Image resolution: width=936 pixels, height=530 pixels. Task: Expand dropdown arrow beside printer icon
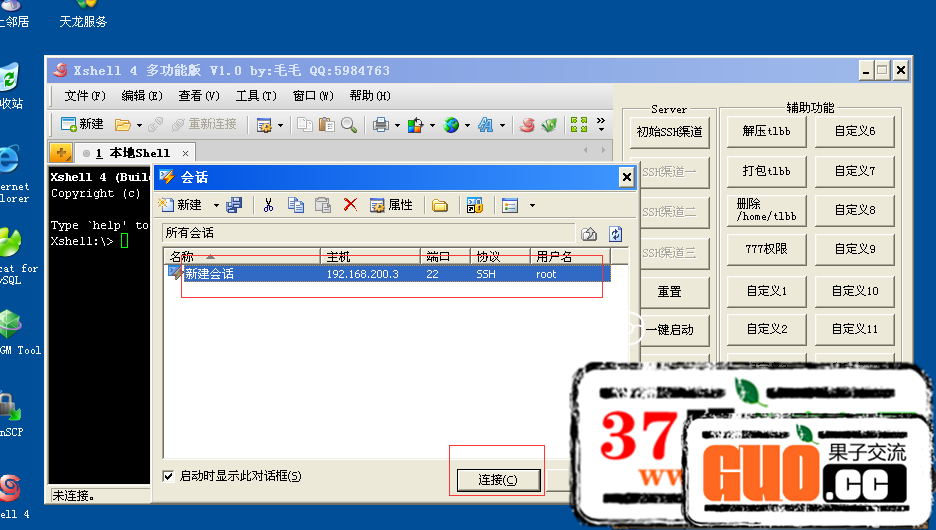(397, 125)
